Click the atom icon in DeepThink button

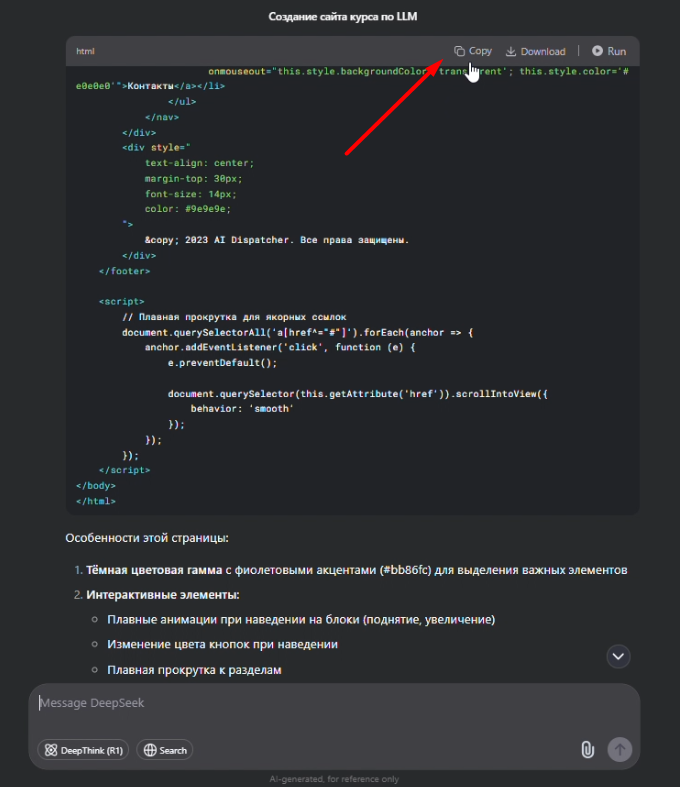tap(51, 750)
